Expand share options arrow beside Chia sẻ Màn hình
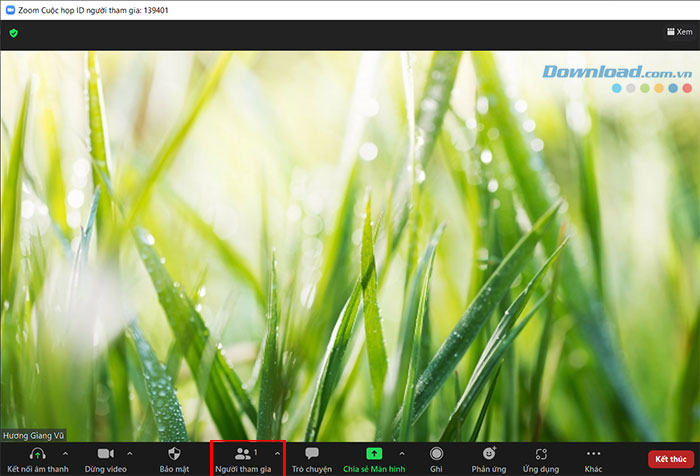Screen dimensions: 700x476 (402, 453)
